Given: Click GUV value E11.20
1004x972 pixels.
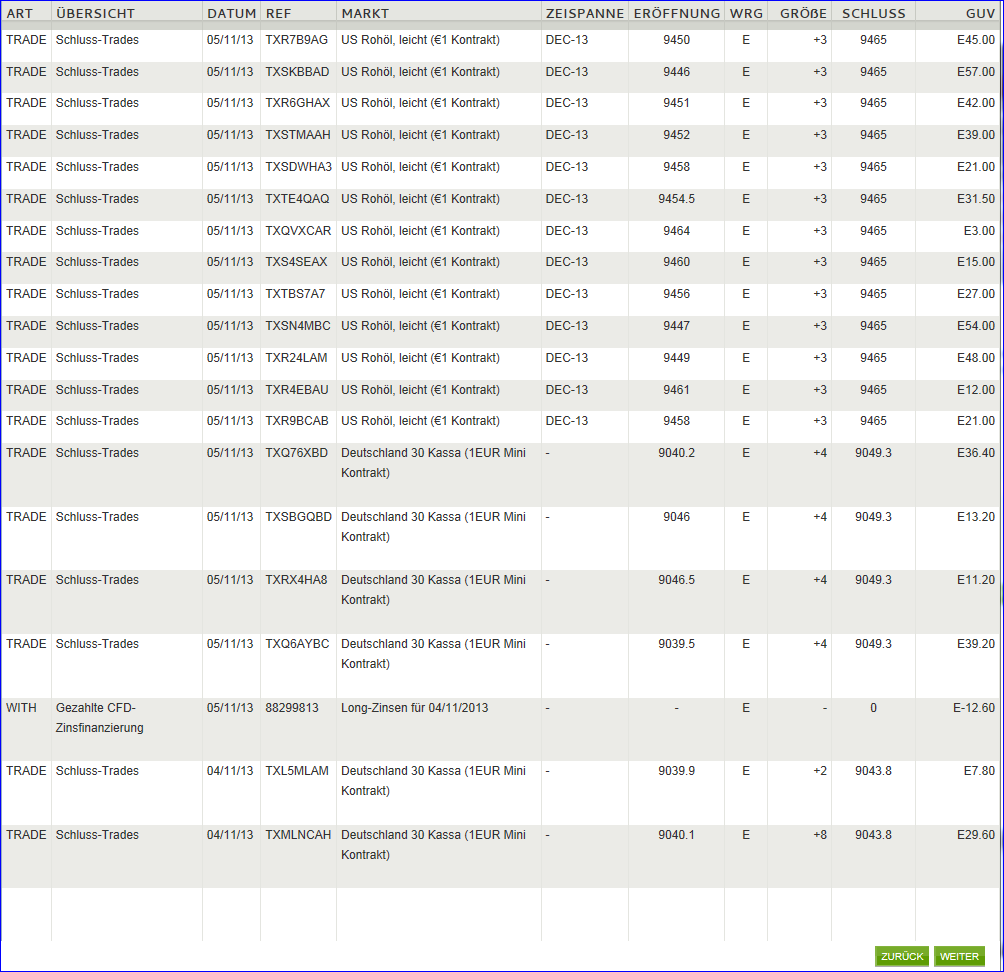Looking at the screenshot, I should click(x=976, y=579).
